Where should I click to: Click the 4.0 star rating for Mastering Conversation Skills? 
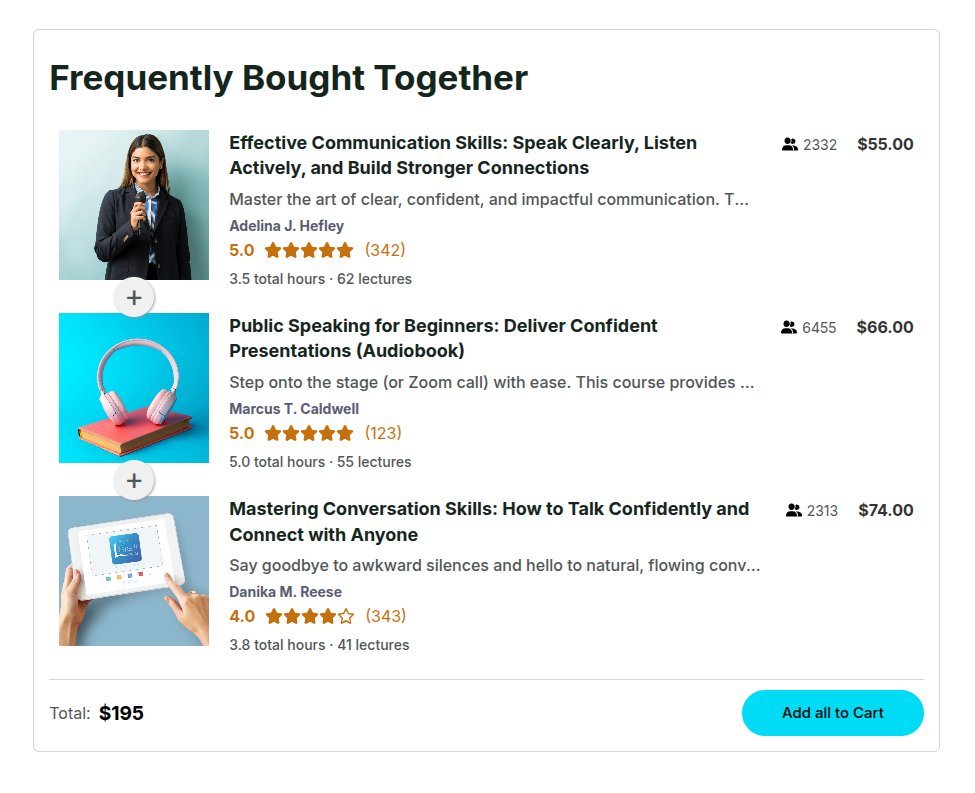tap(309, 616)
